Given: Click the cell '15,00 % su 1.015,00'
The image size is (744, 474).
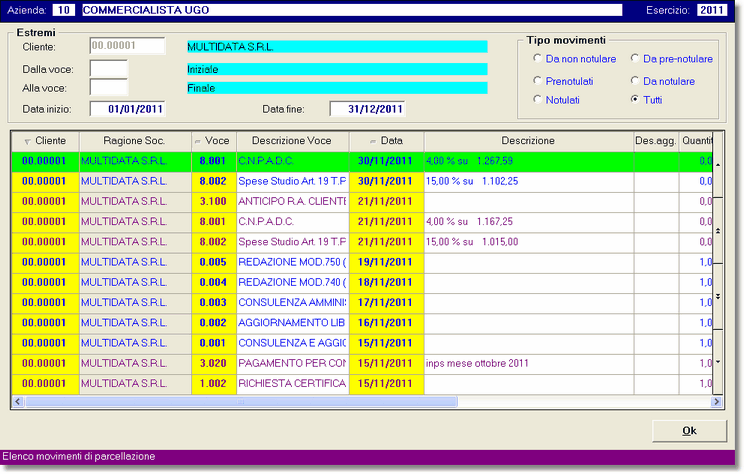Looking at the screenshot, I should coord(529,242).
